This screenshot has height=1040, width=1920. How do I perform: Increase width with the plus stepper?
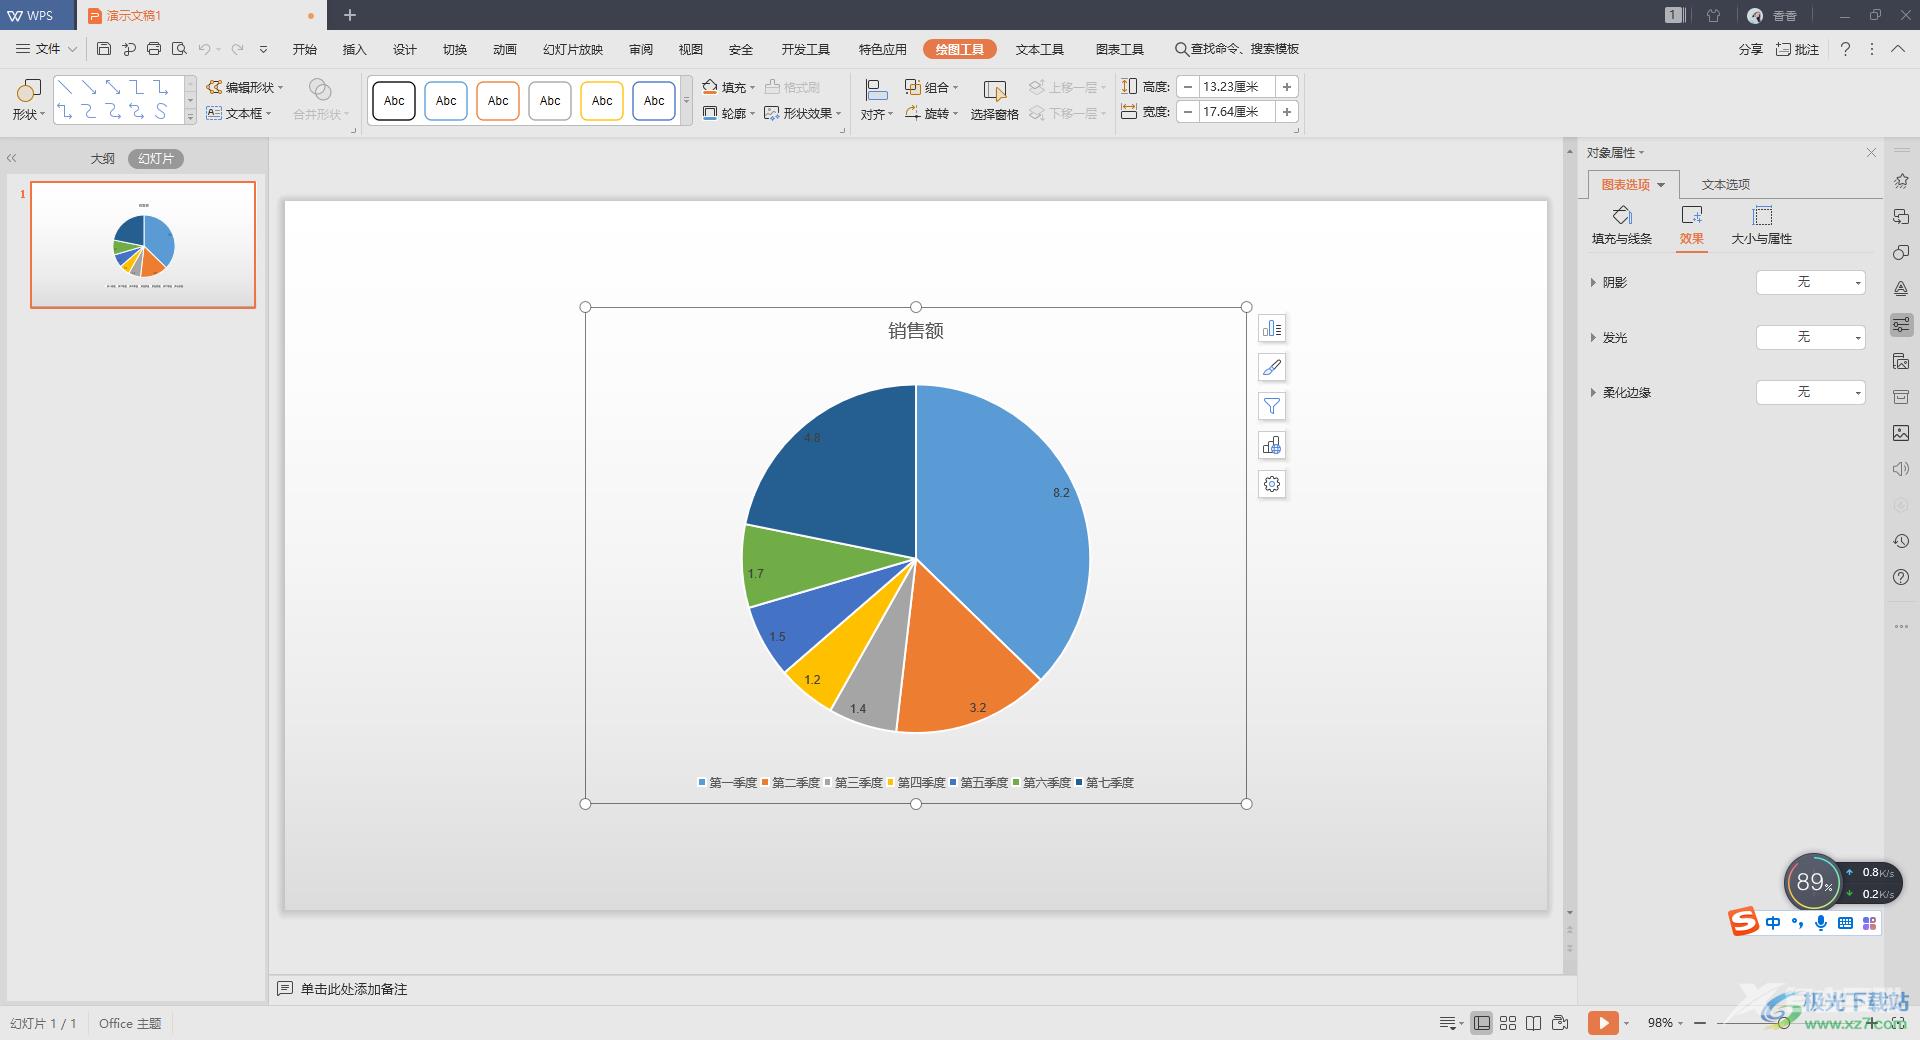point(1287,112)
